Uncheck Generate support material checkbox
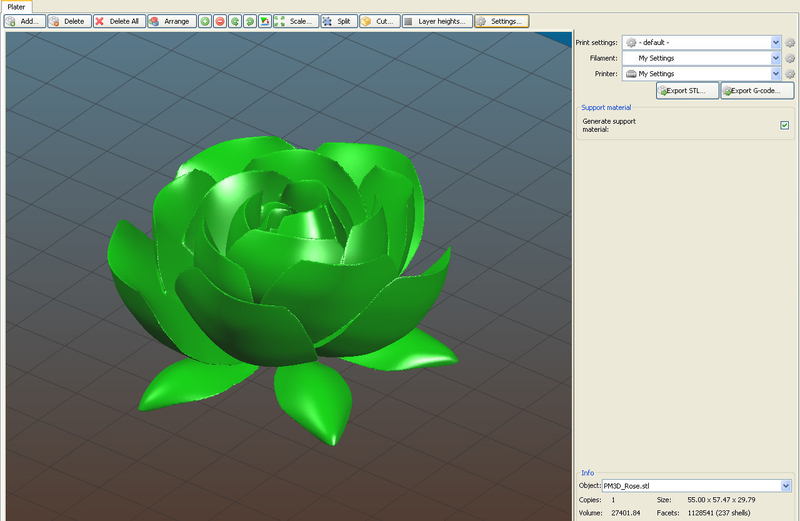Screen dimensions: 800x521 (x=785, y=125)
